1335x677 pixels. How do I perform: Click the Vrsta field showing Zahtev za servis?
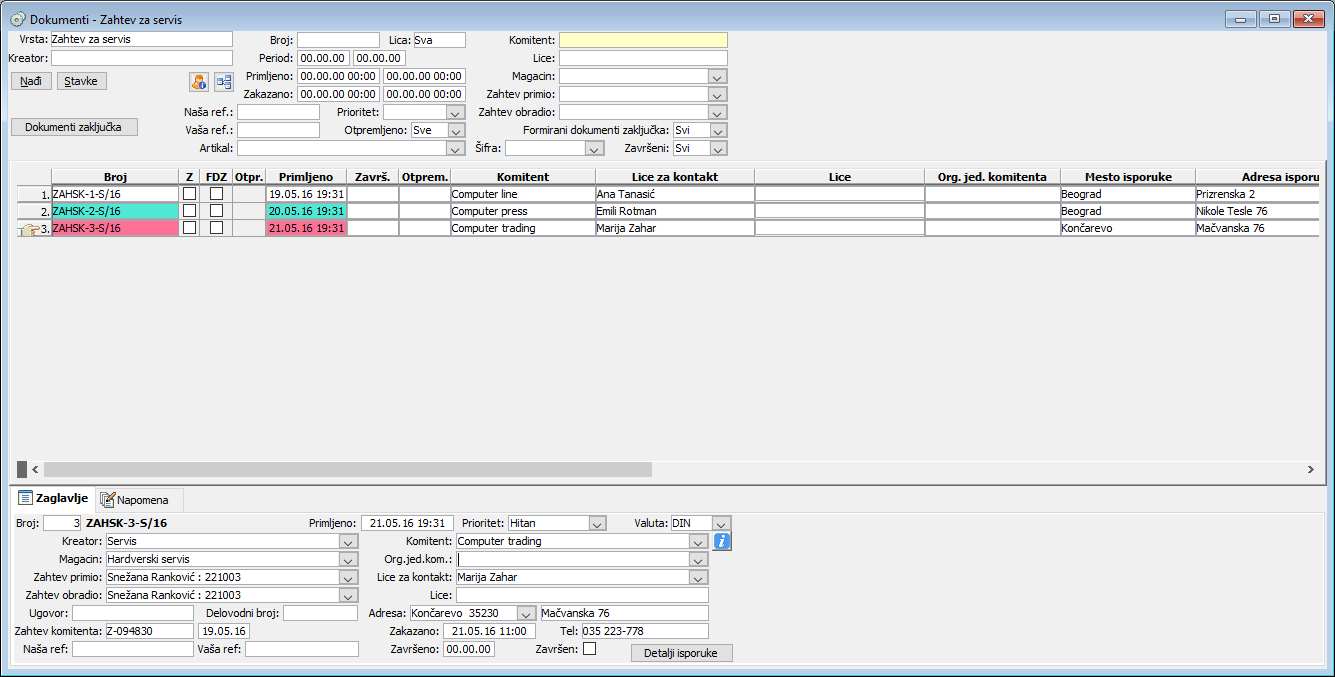[141, 40]
